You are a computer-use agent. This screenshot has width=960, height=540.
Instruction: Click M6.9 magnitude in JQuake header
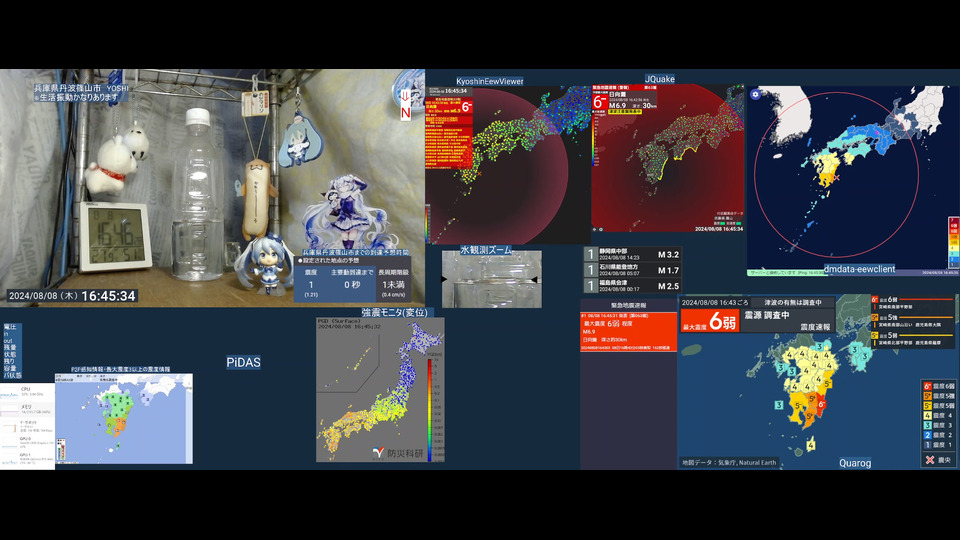tap(618, 105)
